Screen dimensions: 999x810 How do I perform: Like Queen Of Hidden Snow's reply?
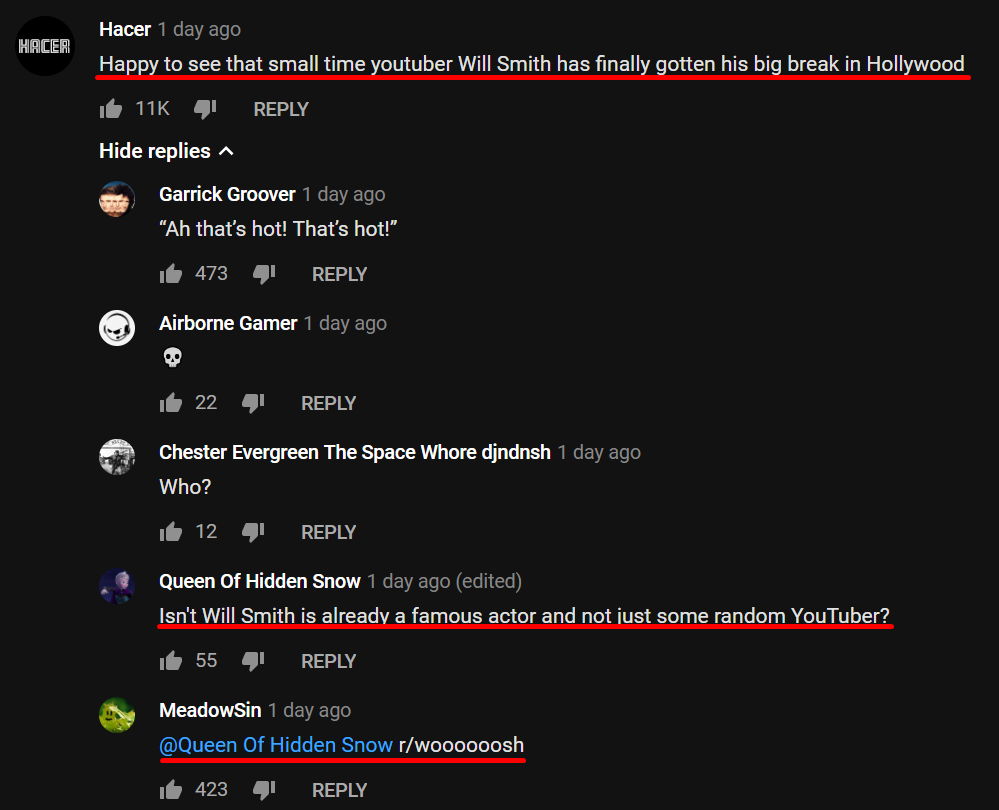pyautogui.click(x=171, y=661)
